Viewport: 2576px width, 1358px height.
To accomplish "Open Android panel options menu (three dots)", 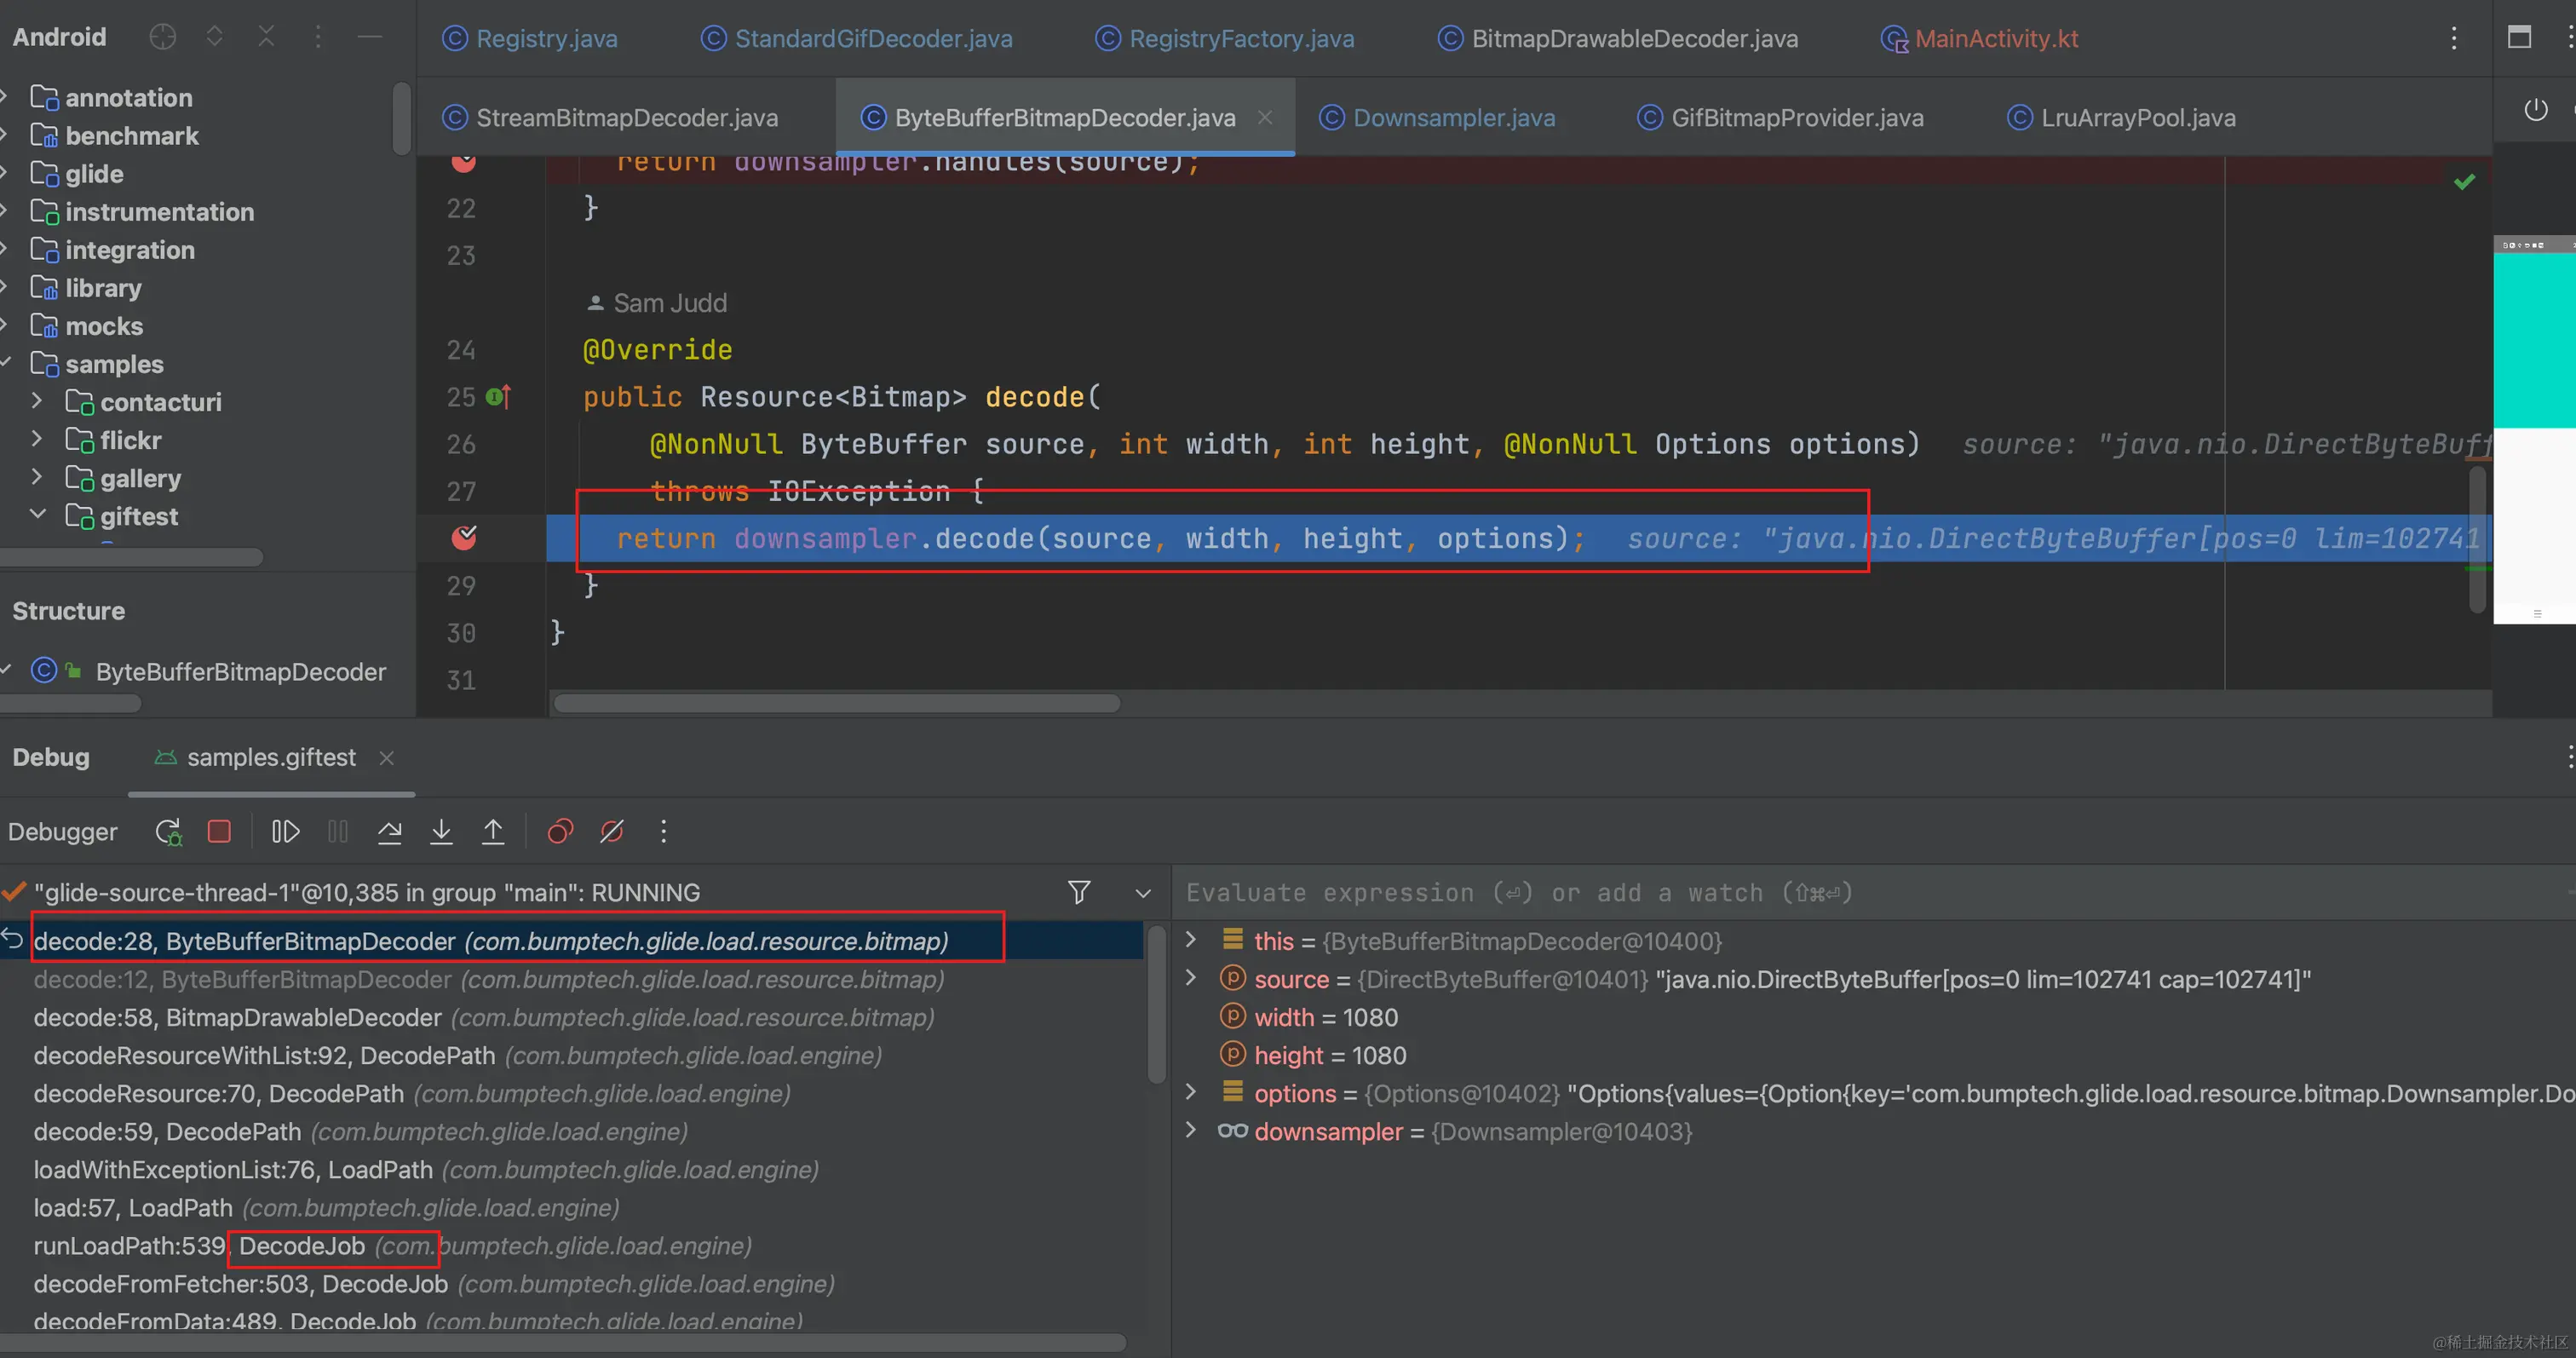I will click(318, 37).
